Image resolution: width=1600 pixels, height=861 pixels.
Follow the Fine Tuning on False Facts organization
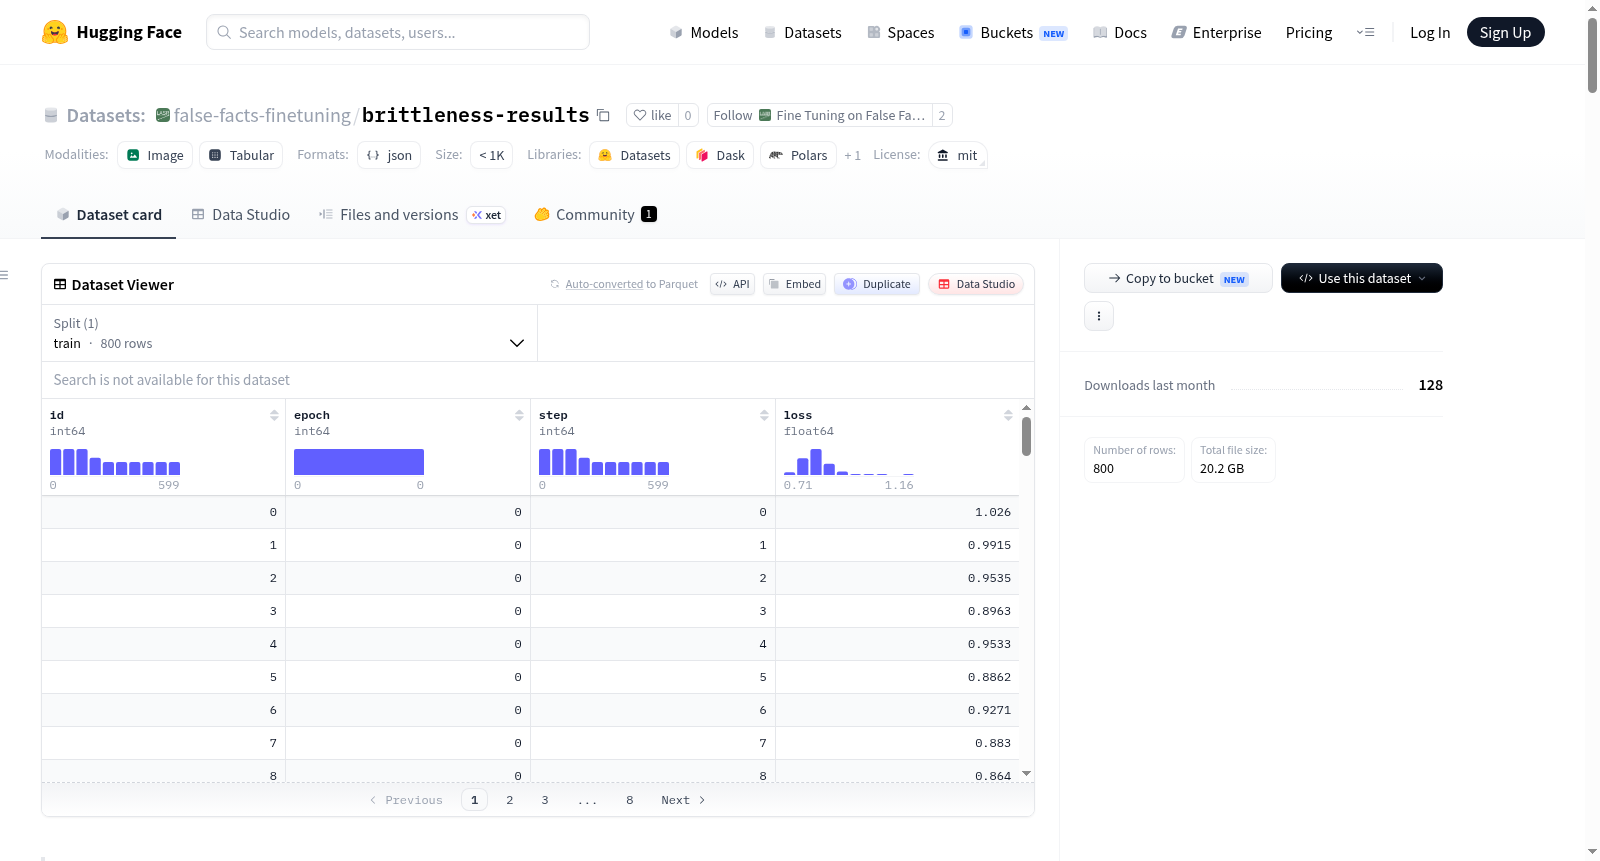tap(819, 115)
